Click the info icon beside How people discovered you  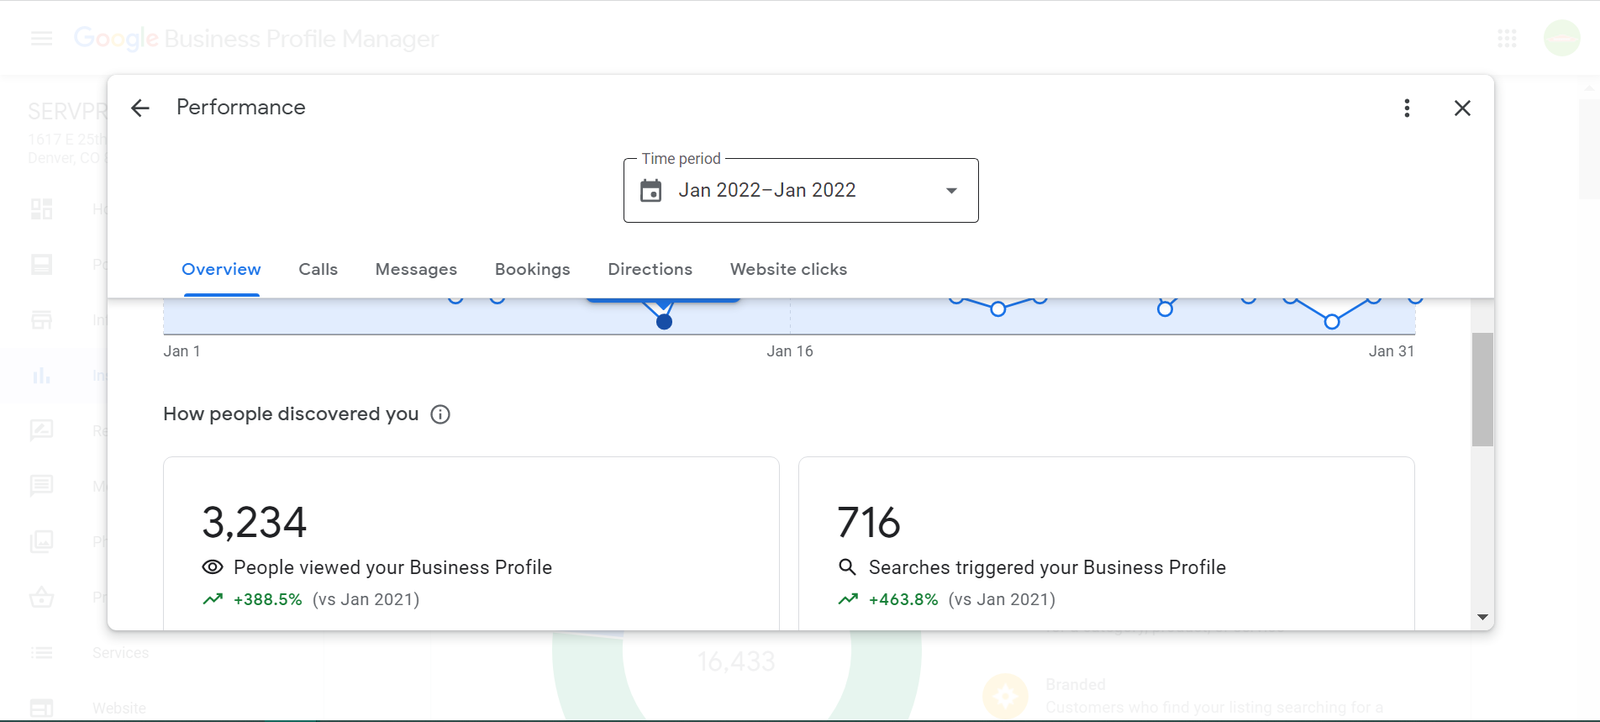click(440, 414)
